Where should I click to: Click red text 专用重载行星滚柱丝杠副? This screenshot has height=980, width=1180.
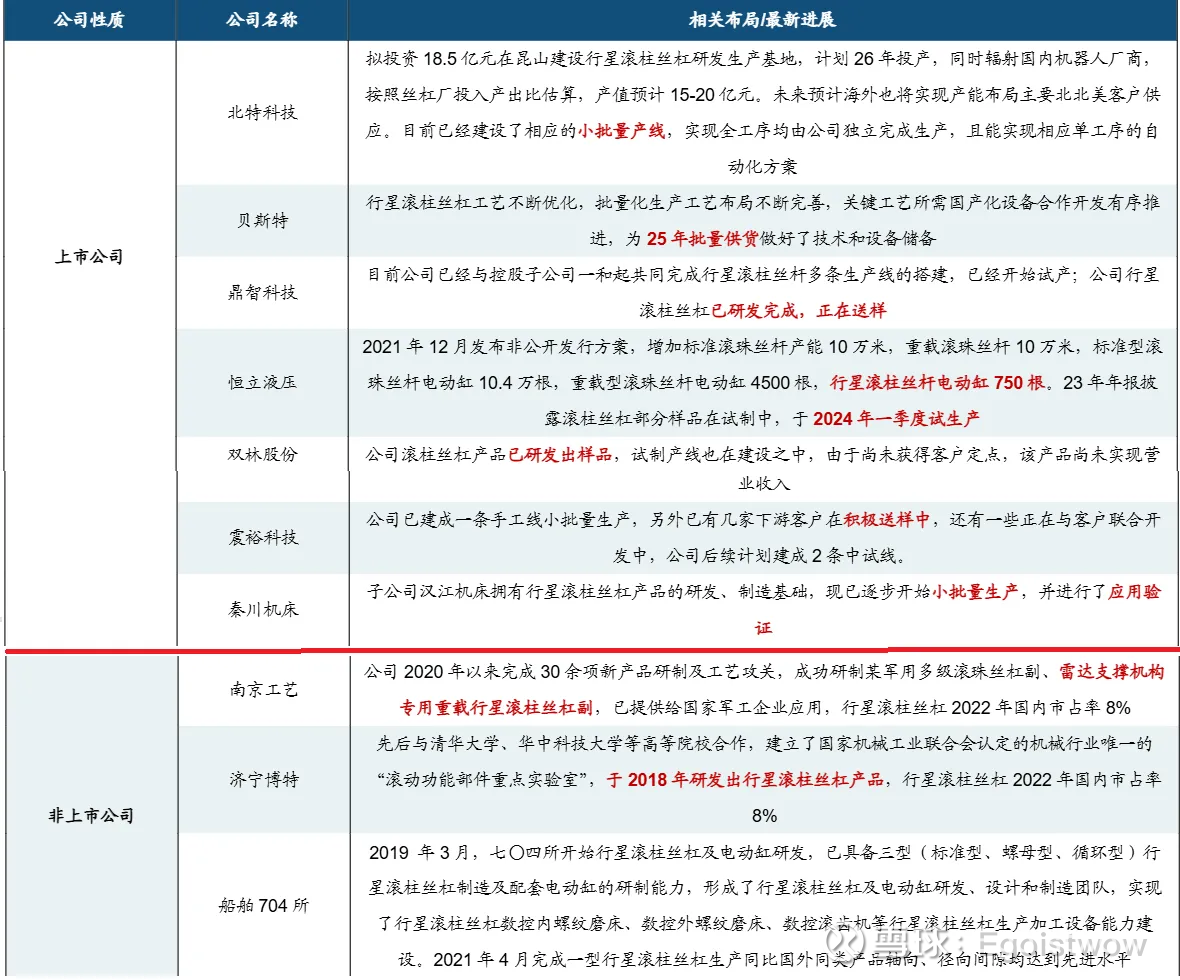[x=496, y=708]
